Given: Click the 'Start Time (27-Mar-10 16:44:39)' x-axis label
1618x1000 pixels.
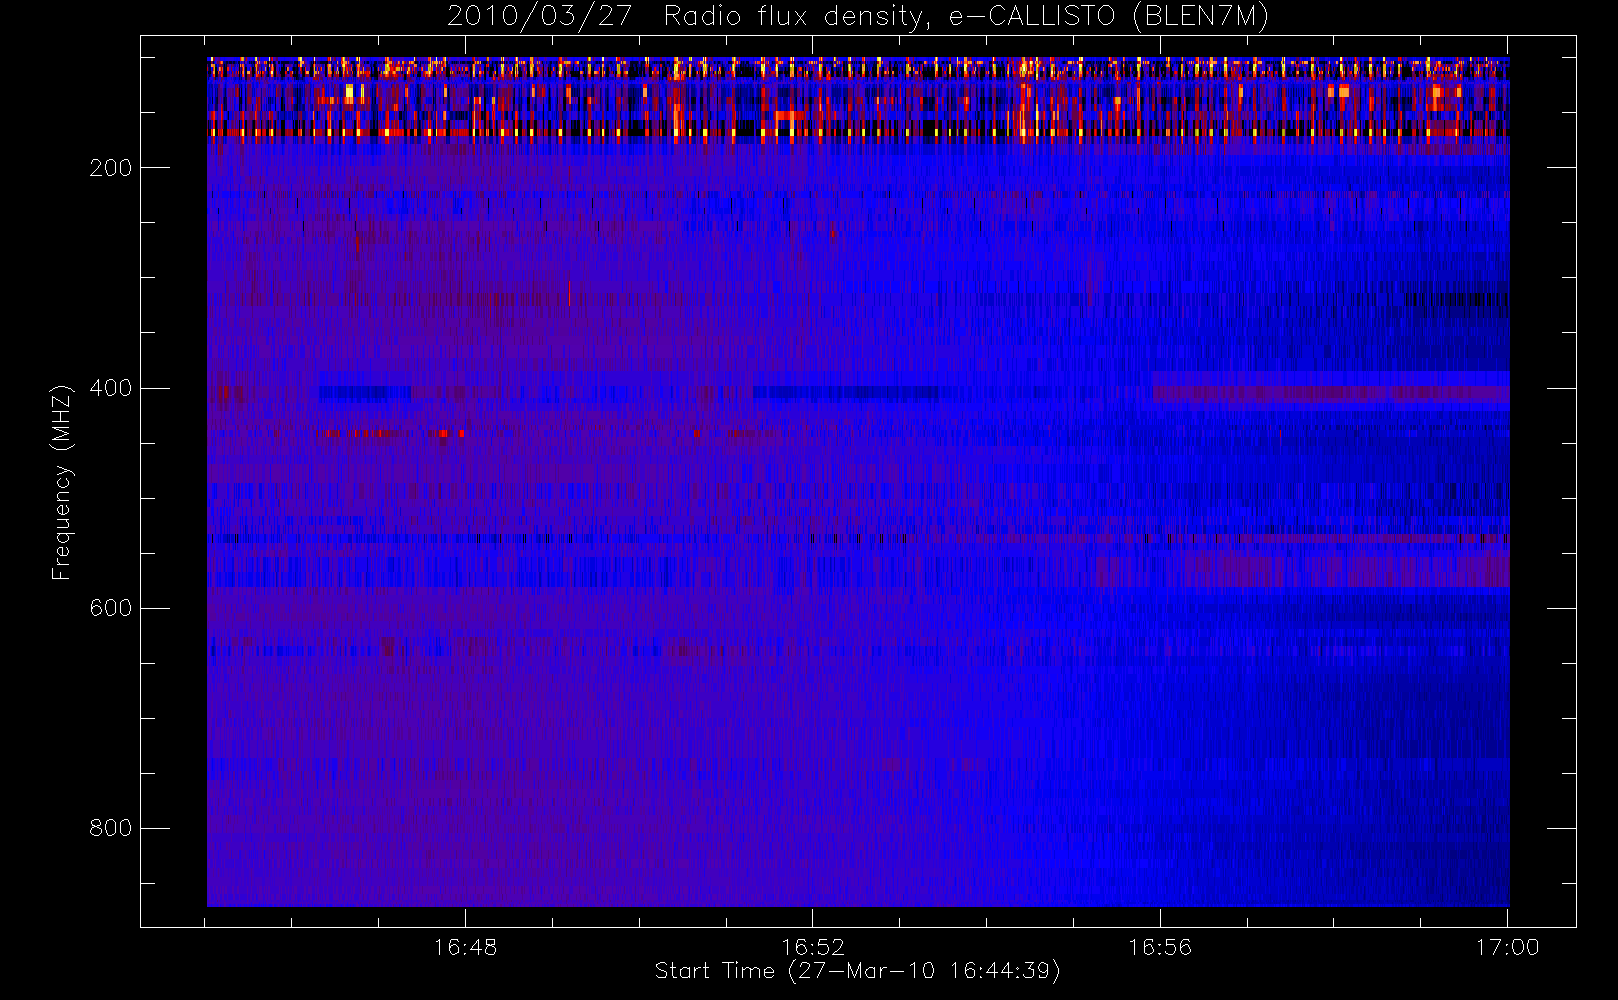Looking at the screenshot, I should point(858,971).
